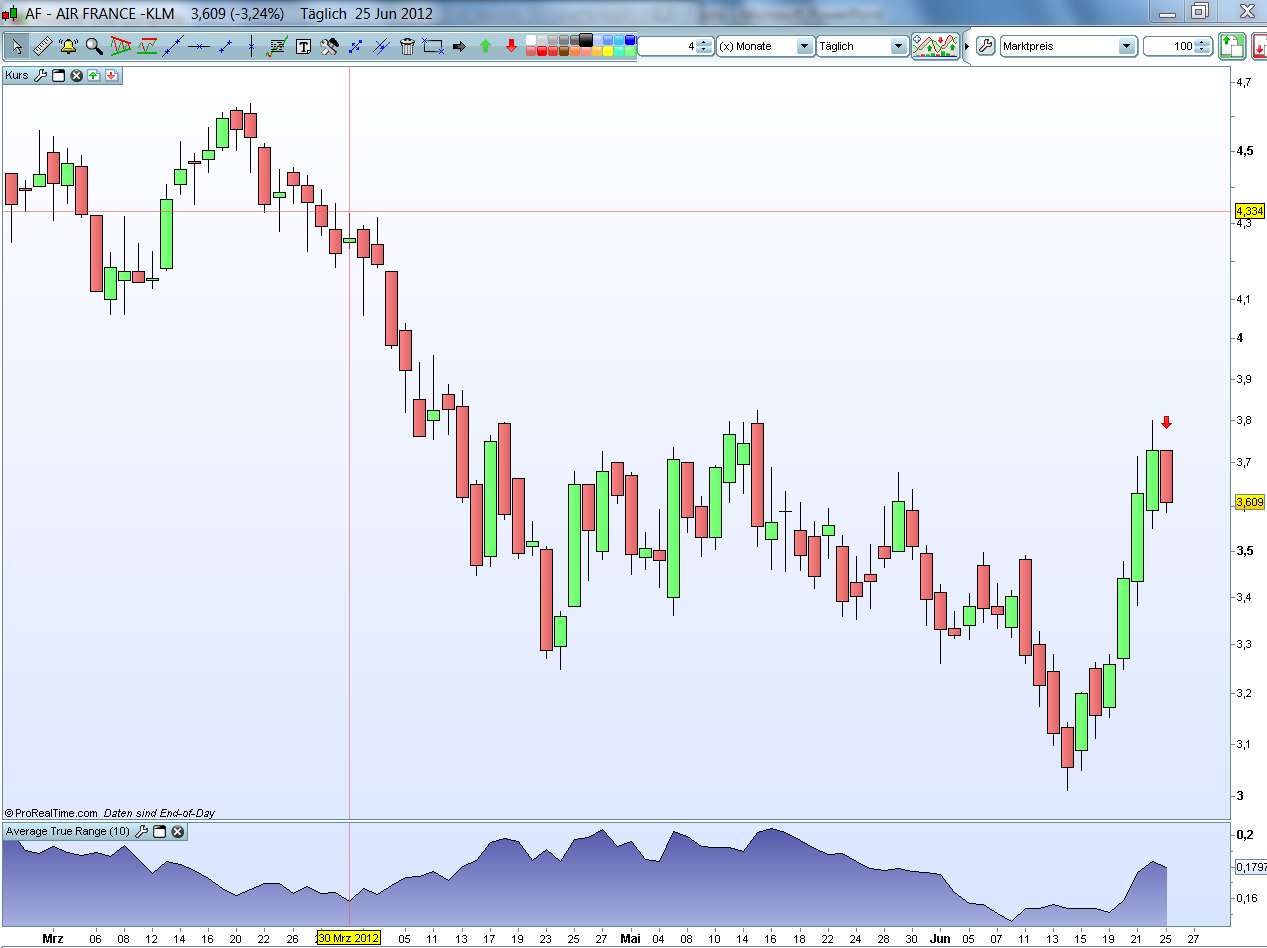Click the yellow 4,334 price label
The image size is (1267, 948).
coord(1250,211)
